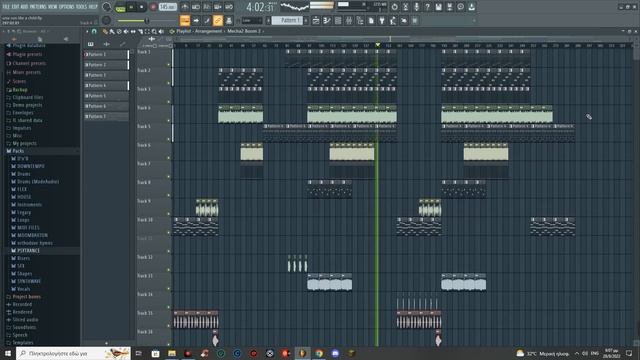
Task: Click the main volume knob
Action: coord(107,7)
